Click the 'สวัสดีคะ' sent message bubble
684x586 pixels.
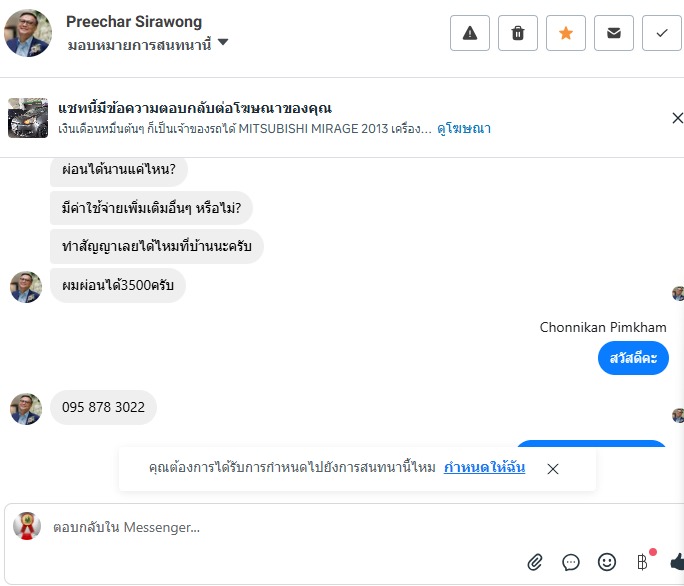pos(633,358)
